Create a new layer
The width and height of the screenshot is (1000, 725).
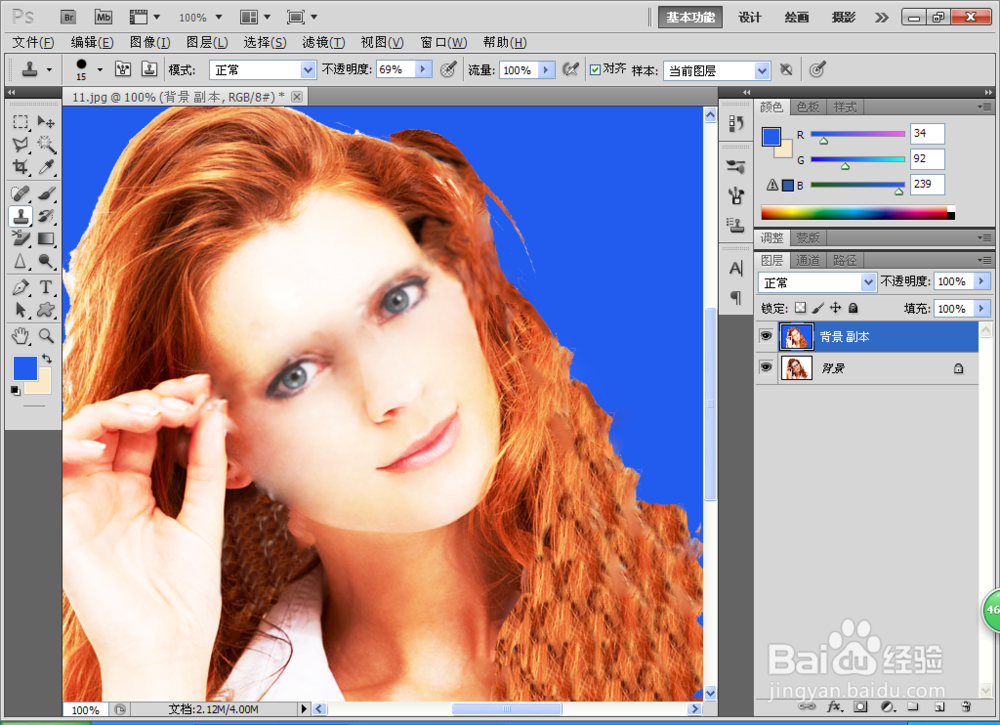(939, 707)
